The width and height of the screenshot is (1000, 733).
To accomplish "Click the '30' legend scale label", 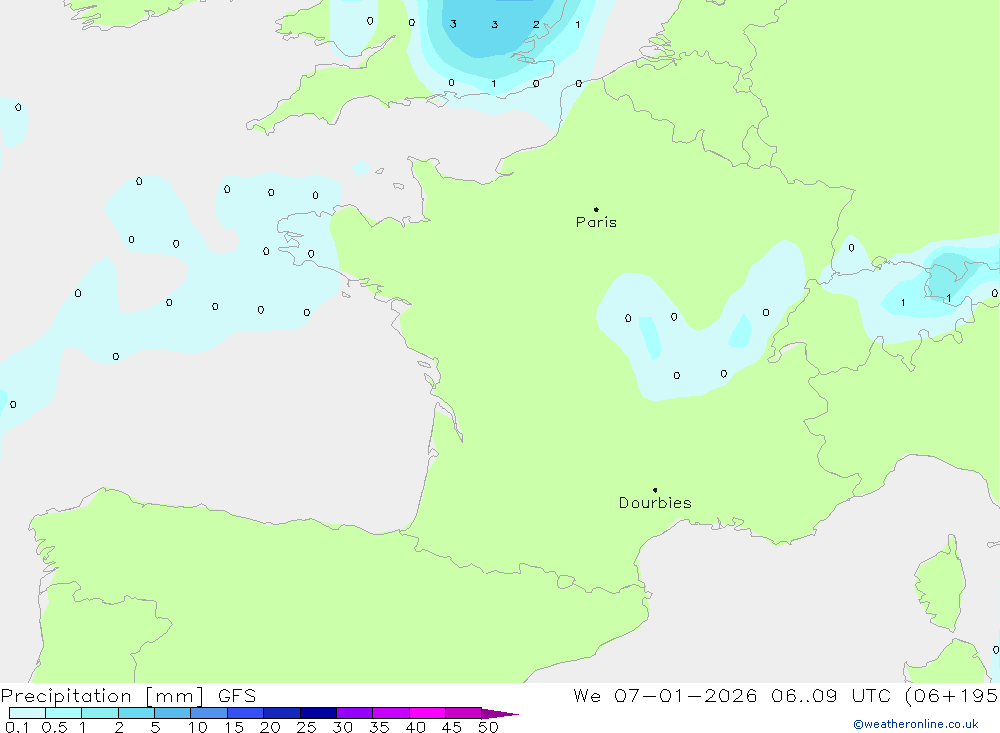I will pos(342,727).
